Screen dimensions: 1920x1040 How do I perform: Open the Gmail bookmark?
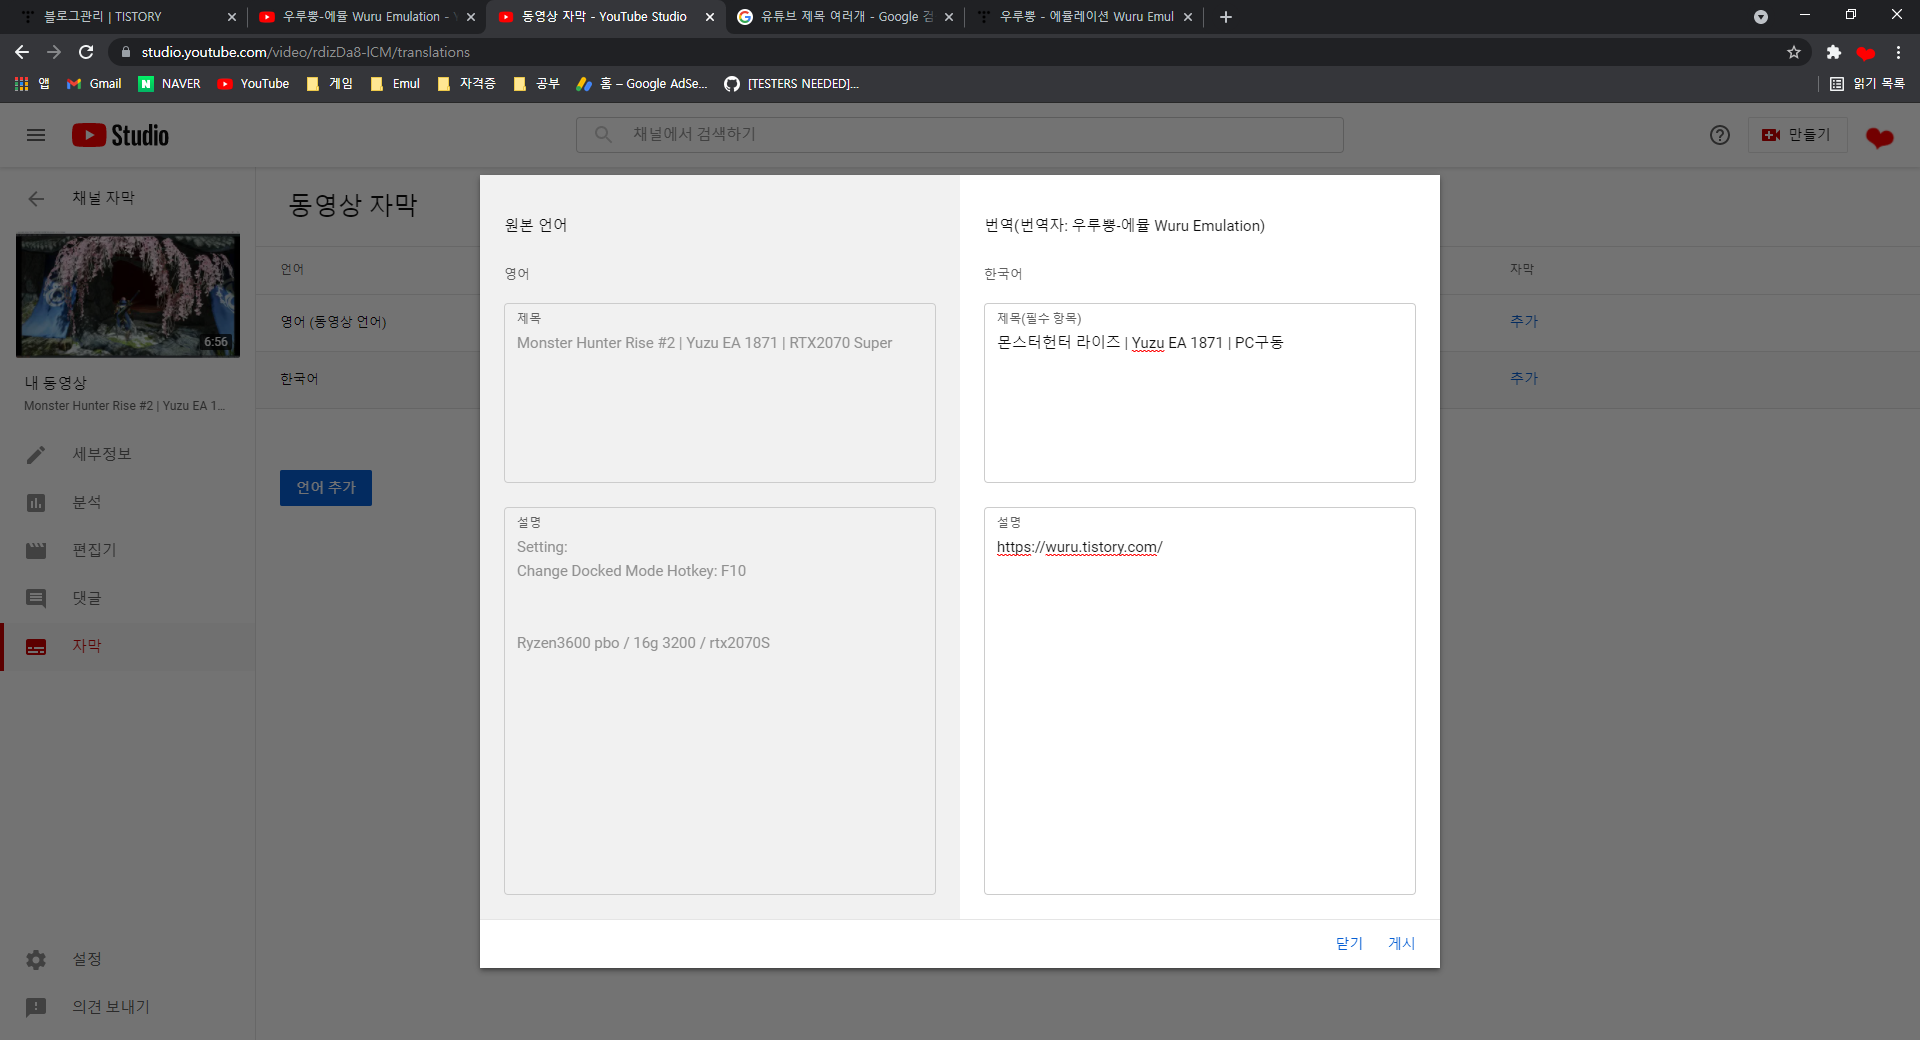[x=94, y=84]
